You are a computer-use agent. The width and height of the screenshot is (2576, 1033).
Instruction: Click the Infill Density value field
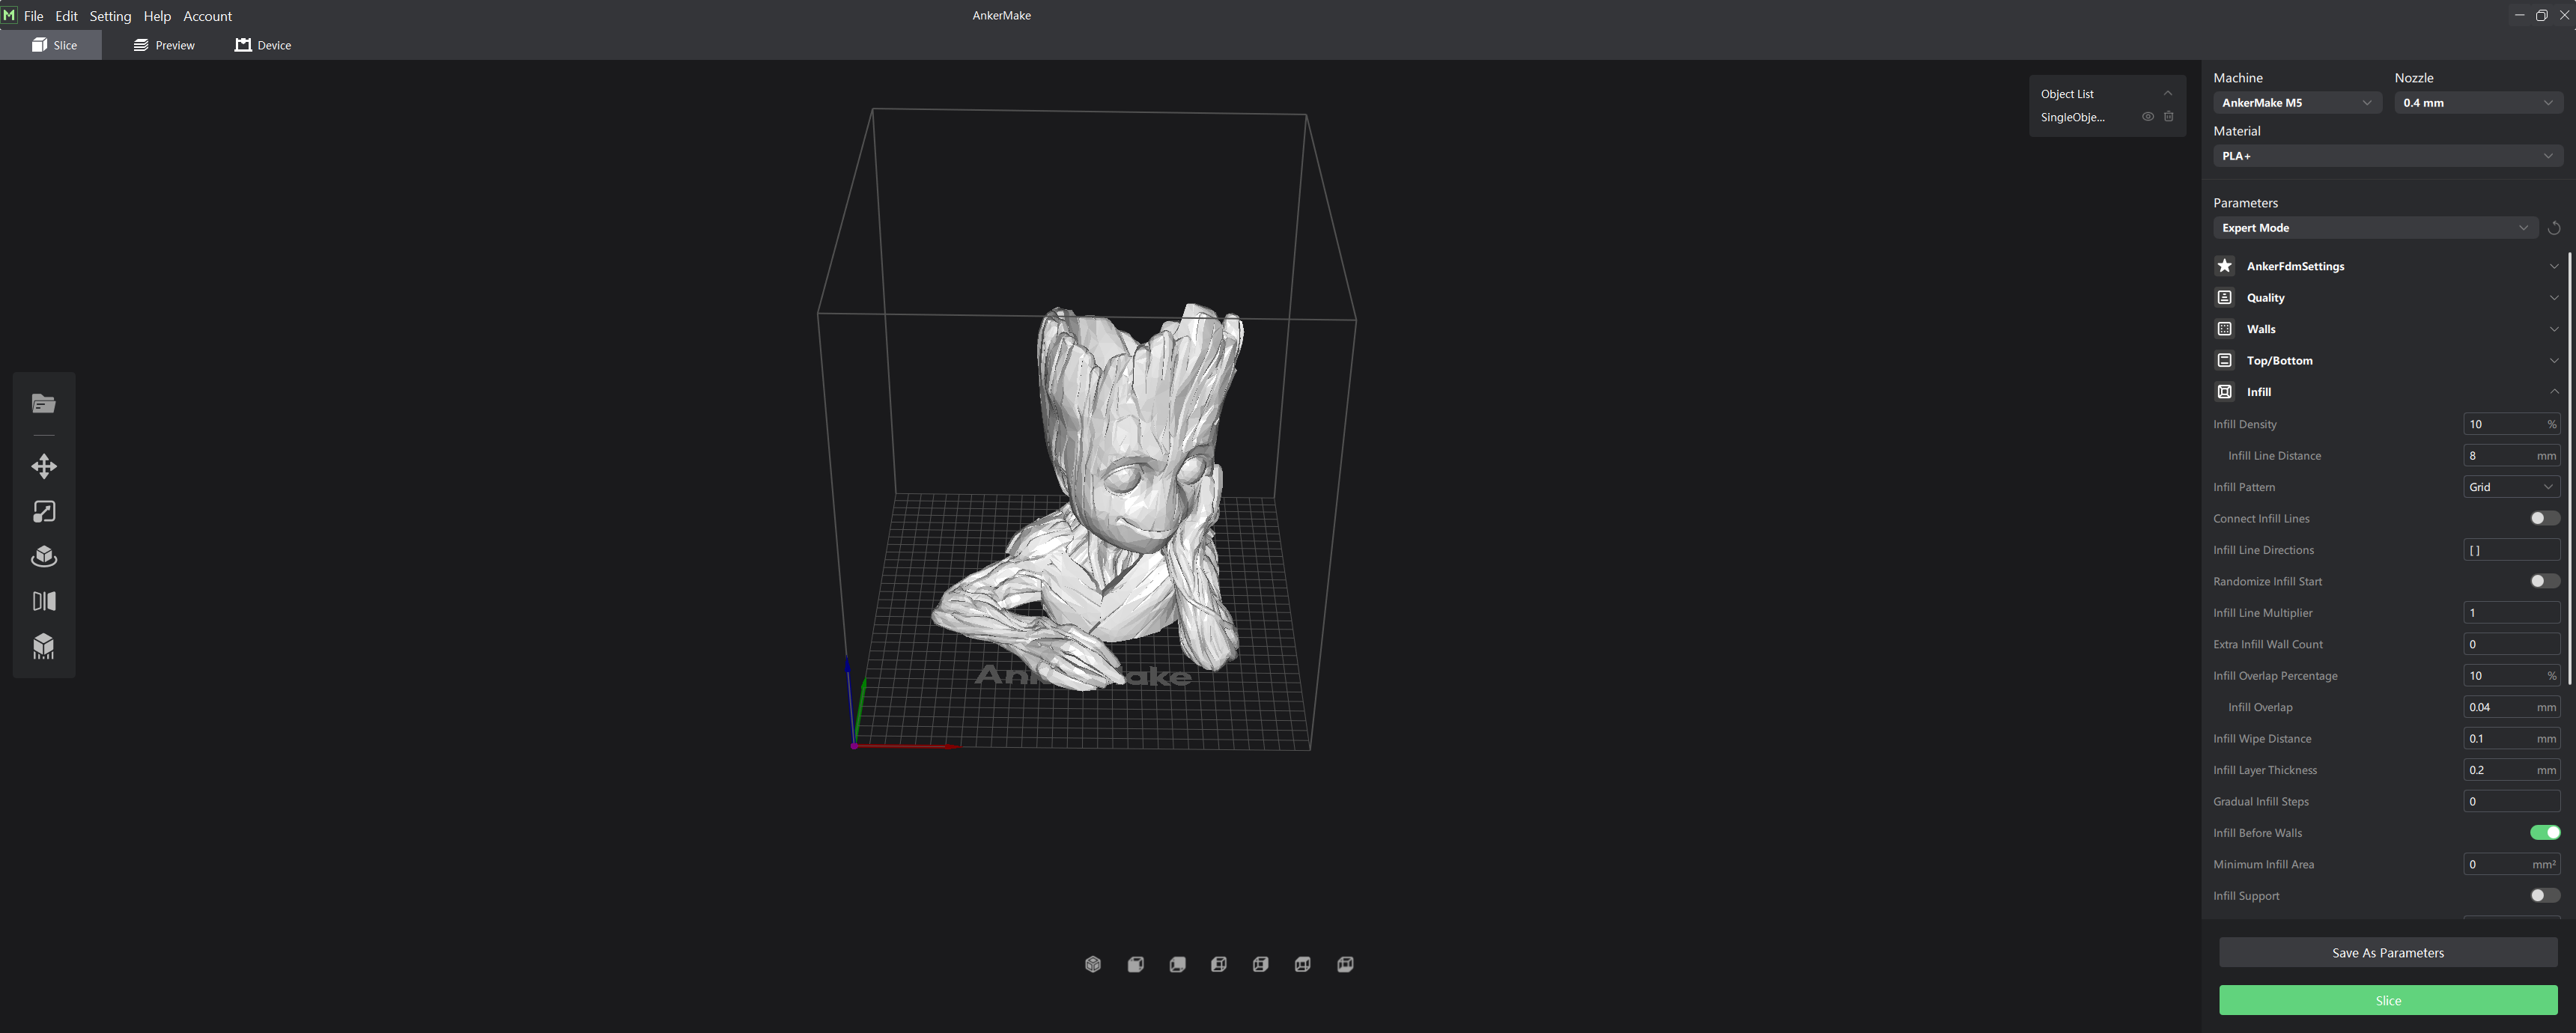2511,424
